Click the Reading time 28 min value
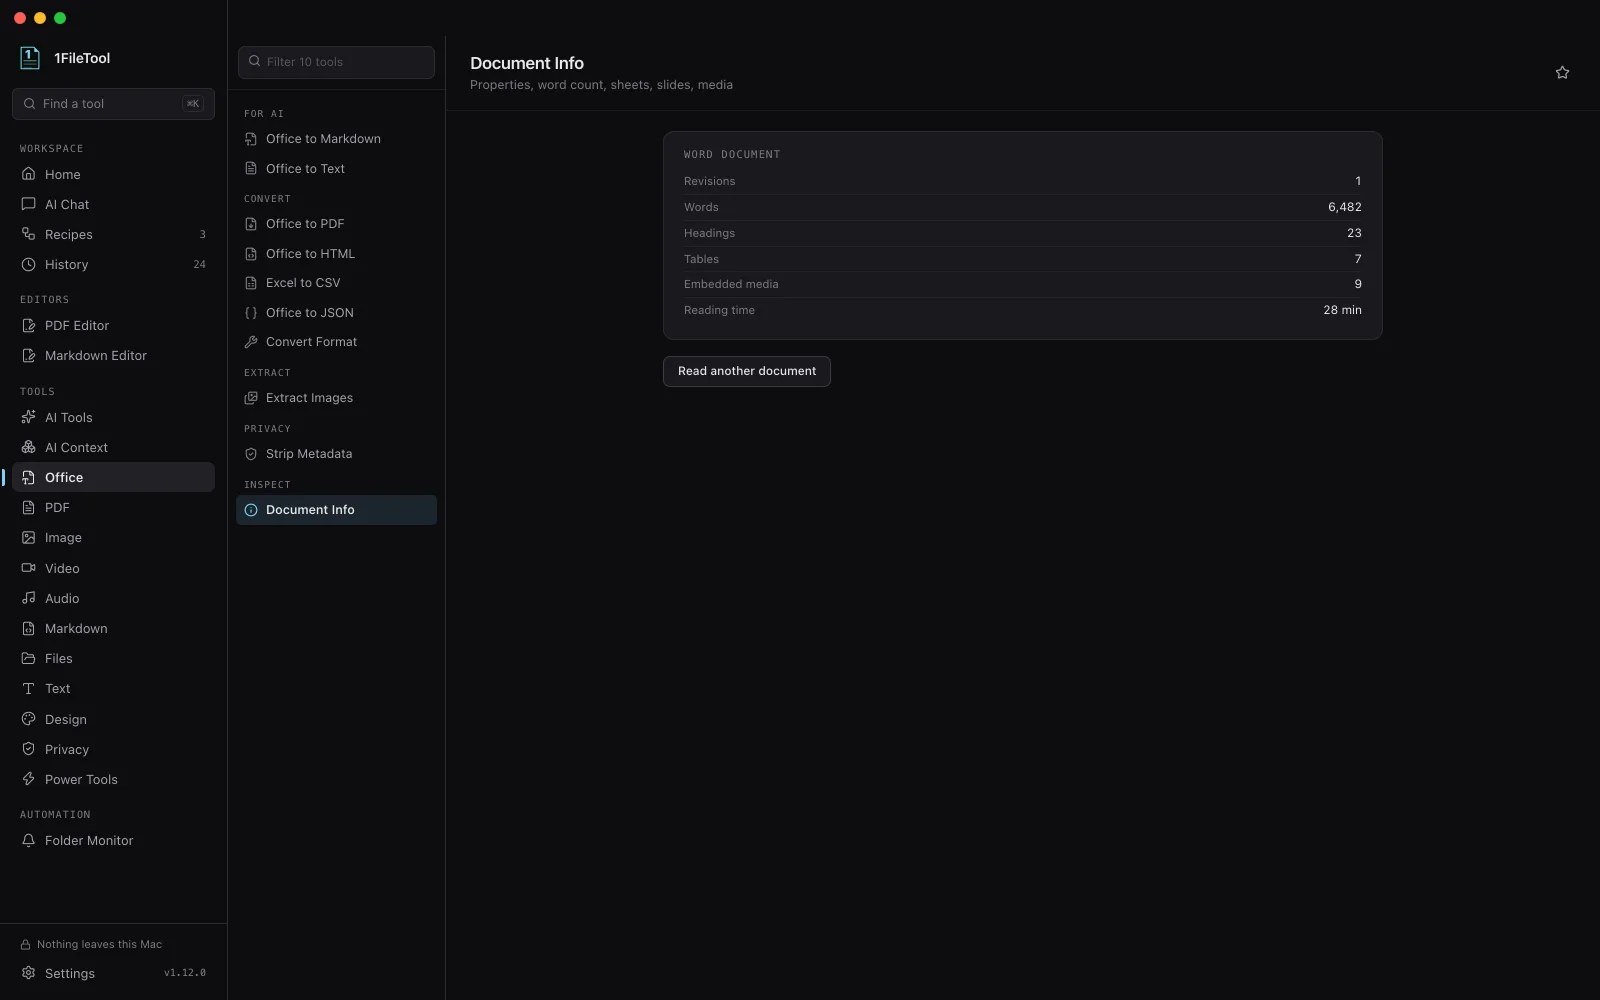Screen dimensions: 1600x1000 [x=1342, y=310]
